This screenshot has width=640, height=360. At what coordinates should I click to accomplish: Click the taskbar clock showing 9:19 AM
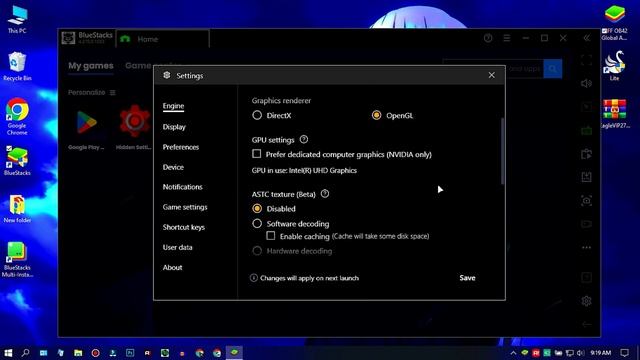click(600, 353)
